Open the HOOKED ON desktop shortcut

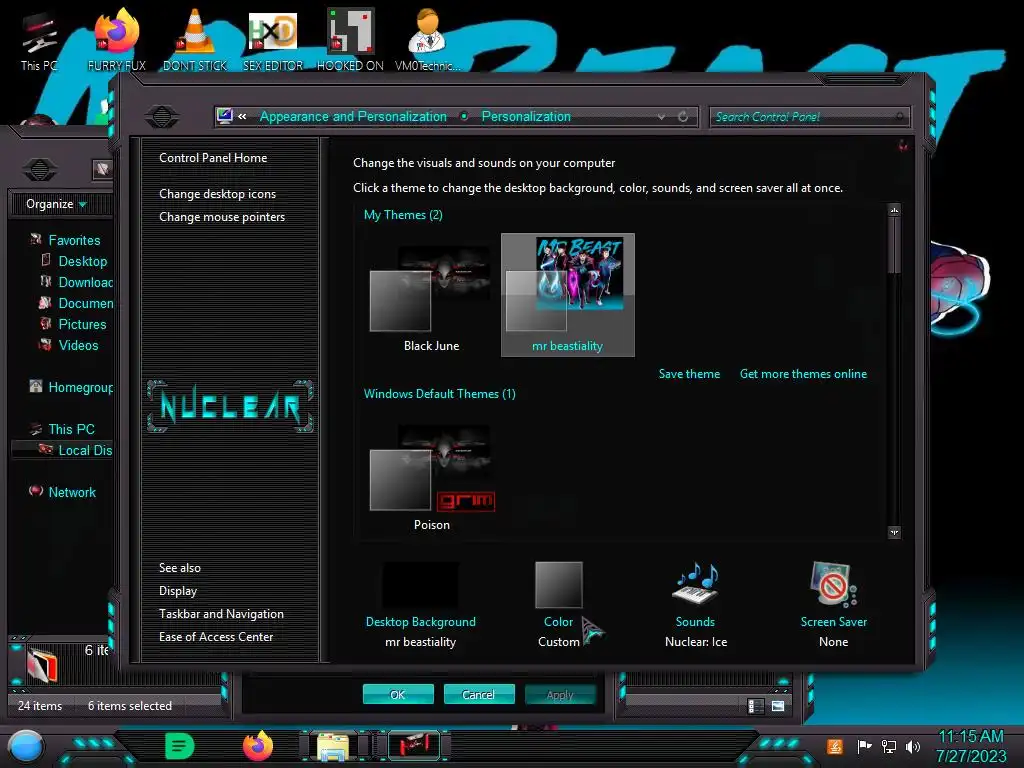[350, 40]
